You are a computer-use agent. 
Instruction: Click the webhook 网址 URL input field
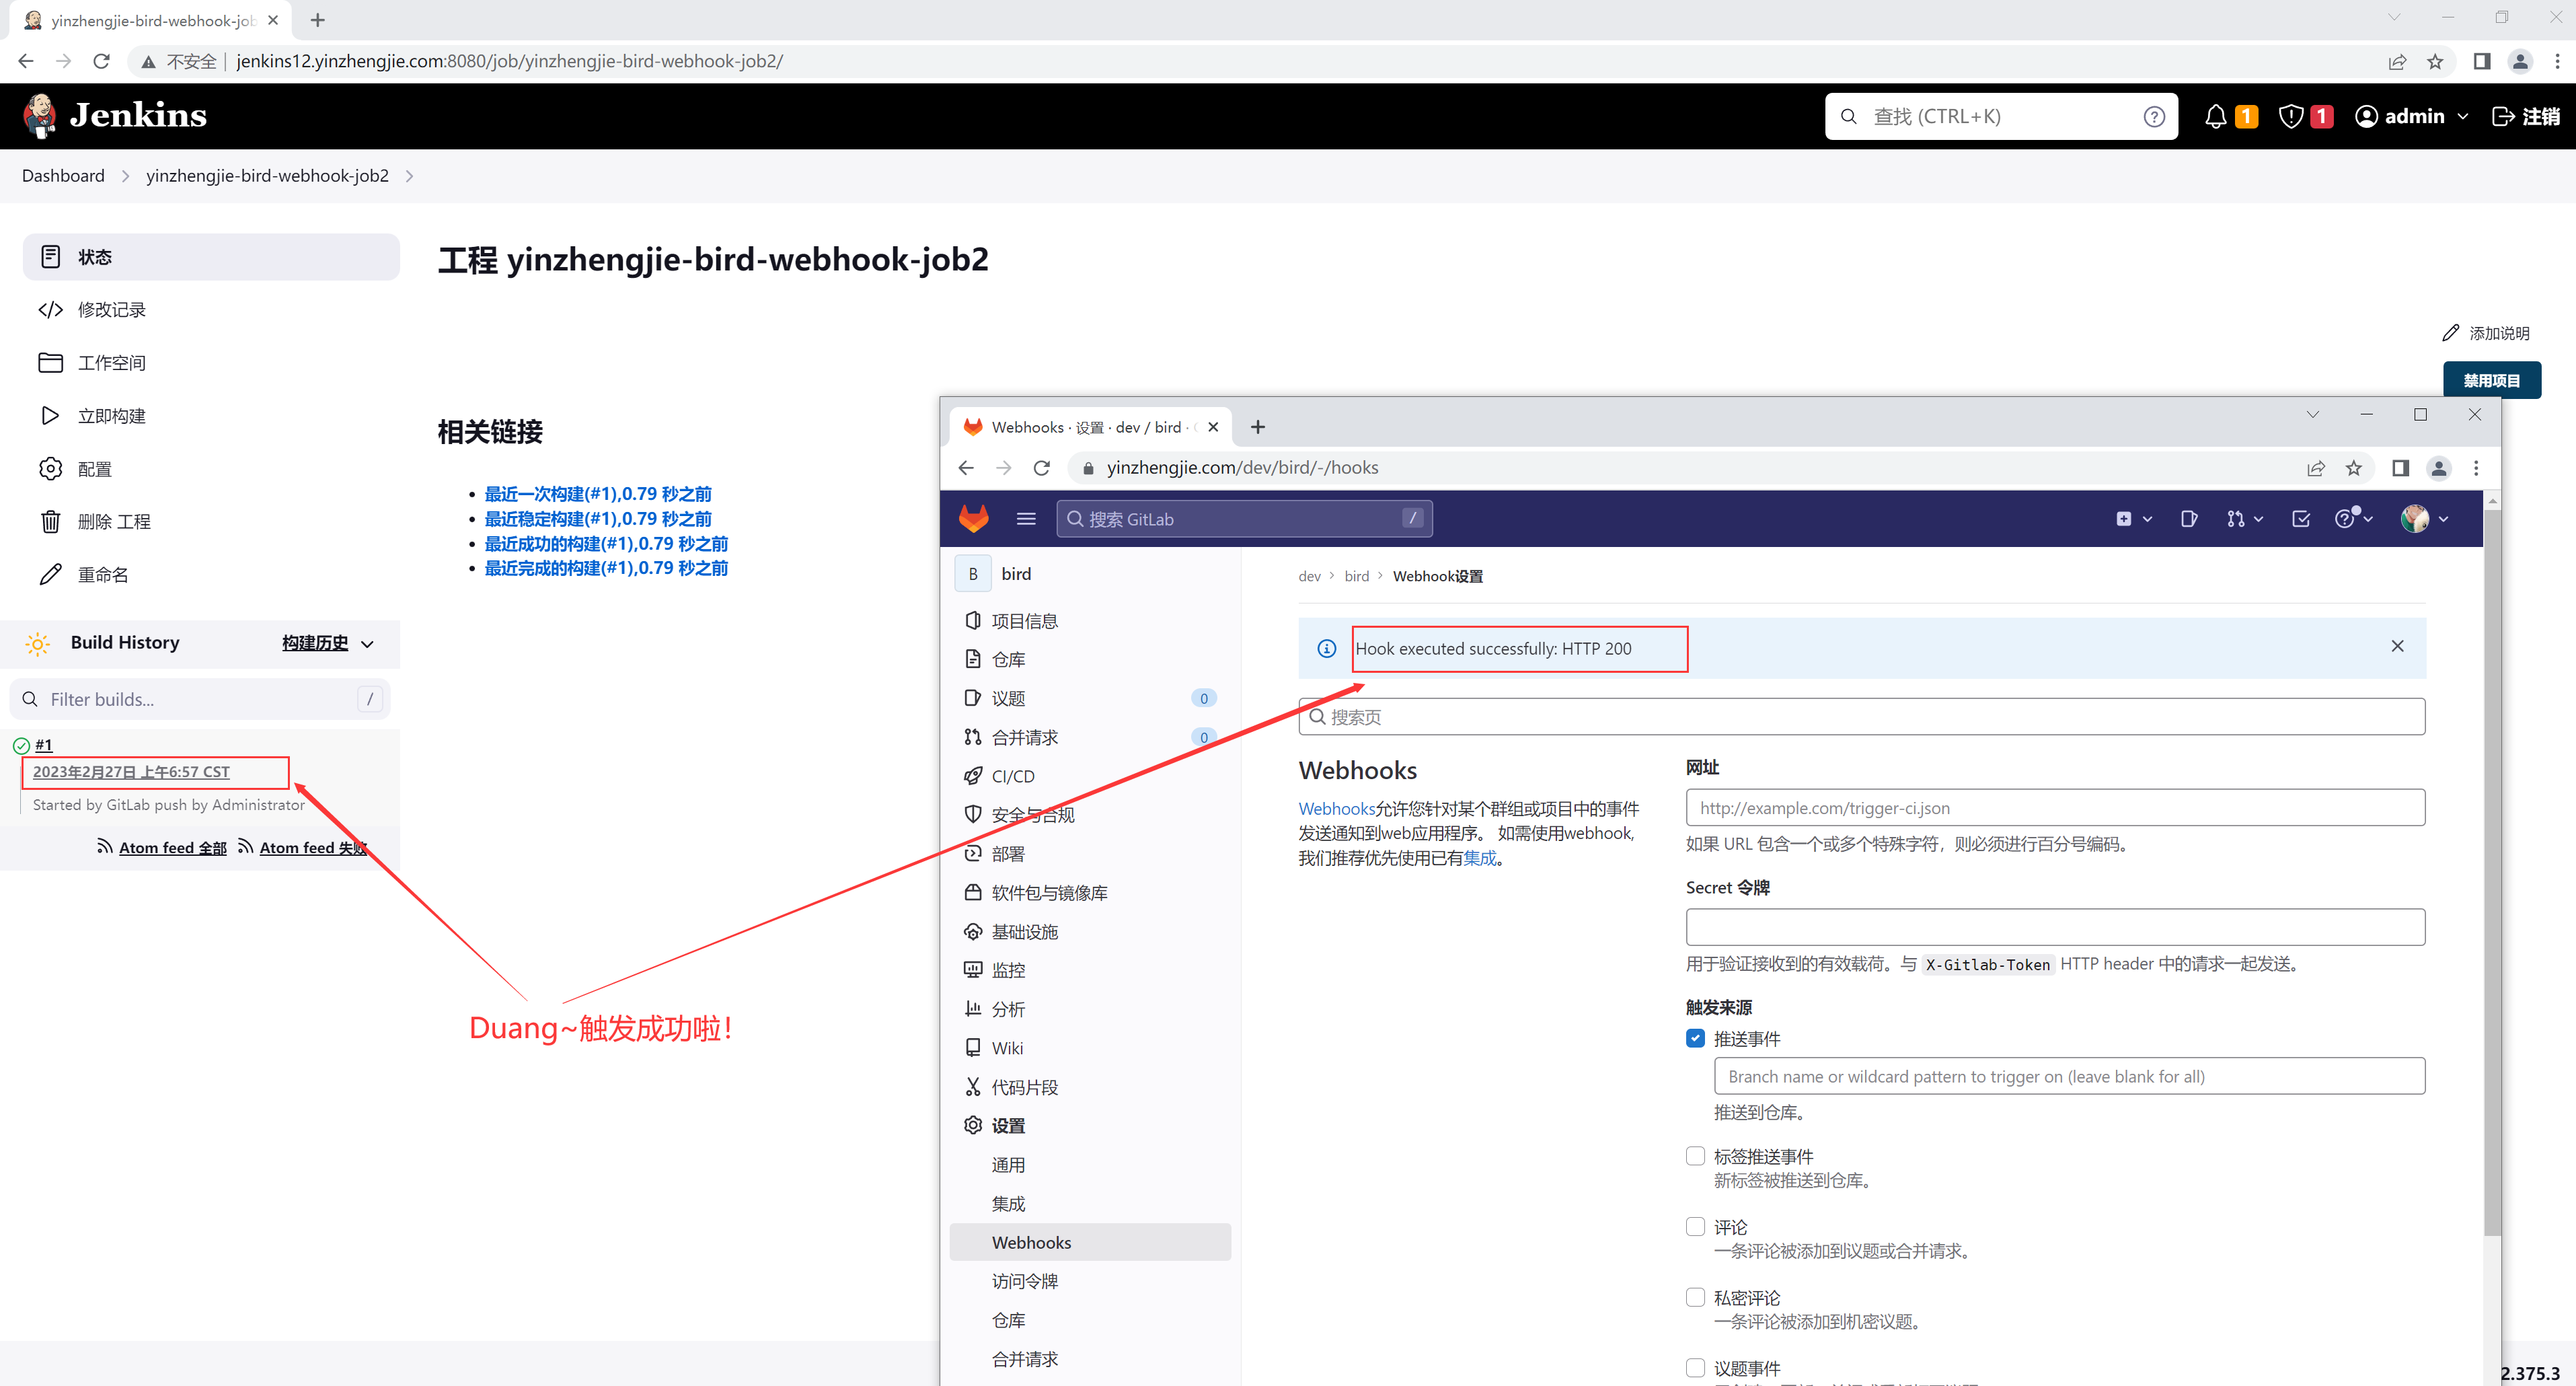[x=2054, y=807]
